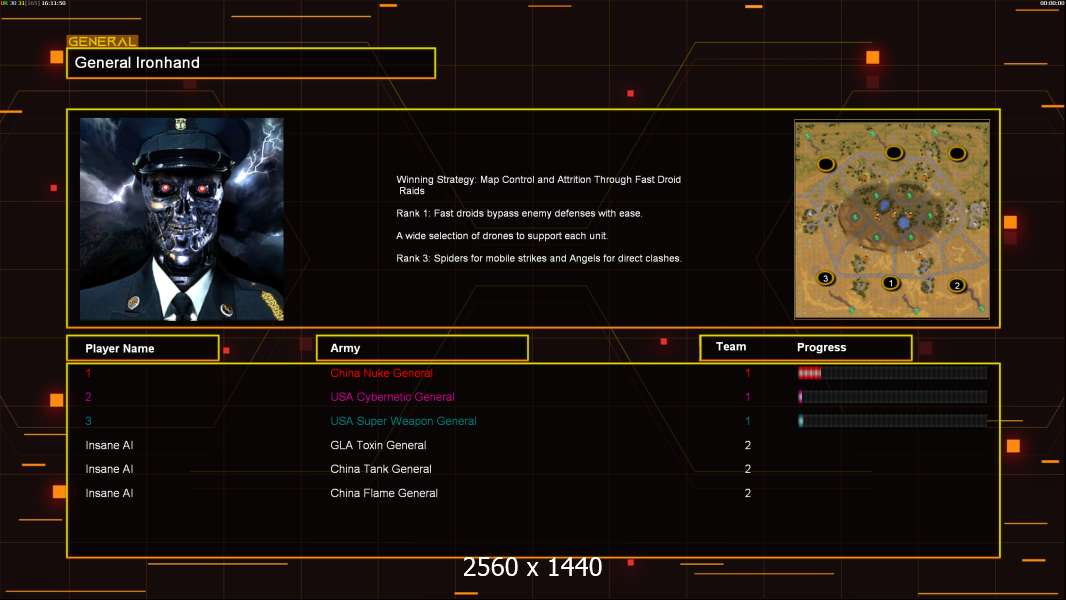Click the Winning Strategy description text
The image size is (1066, 600).
click(538, 185)
